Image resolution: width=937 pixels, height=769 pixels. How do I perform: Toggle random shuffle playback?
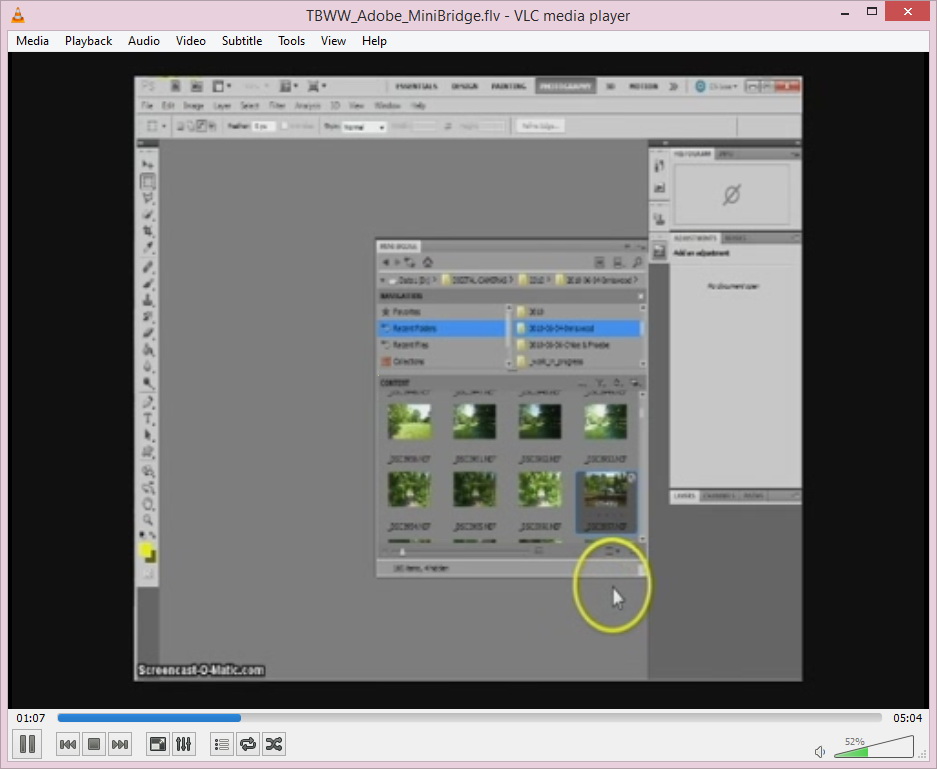tap(274, 744)
